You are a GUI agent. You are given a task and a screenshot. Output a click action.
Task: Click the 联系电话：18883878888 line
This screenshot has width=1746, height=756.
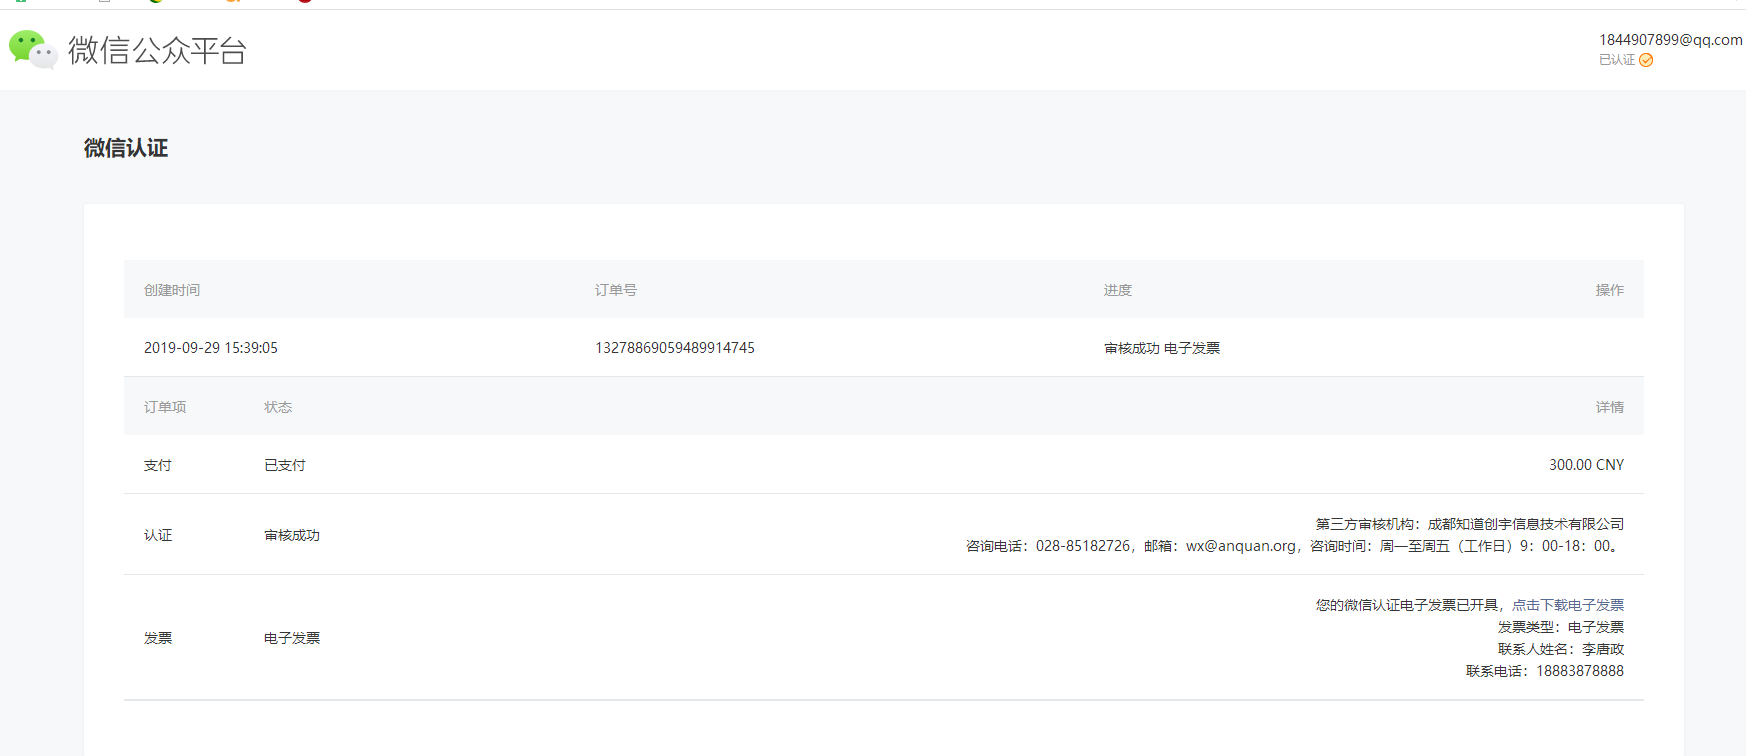click(1545, 671)
